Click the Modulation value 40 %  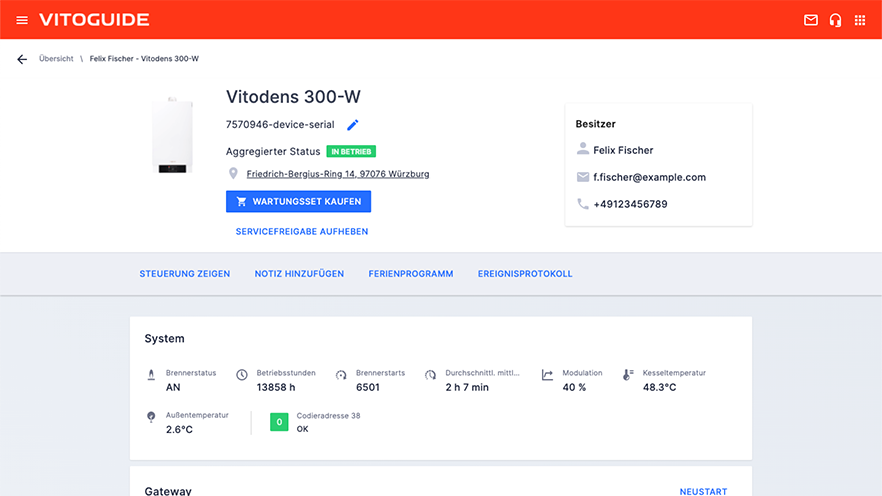tap(574, 387)
